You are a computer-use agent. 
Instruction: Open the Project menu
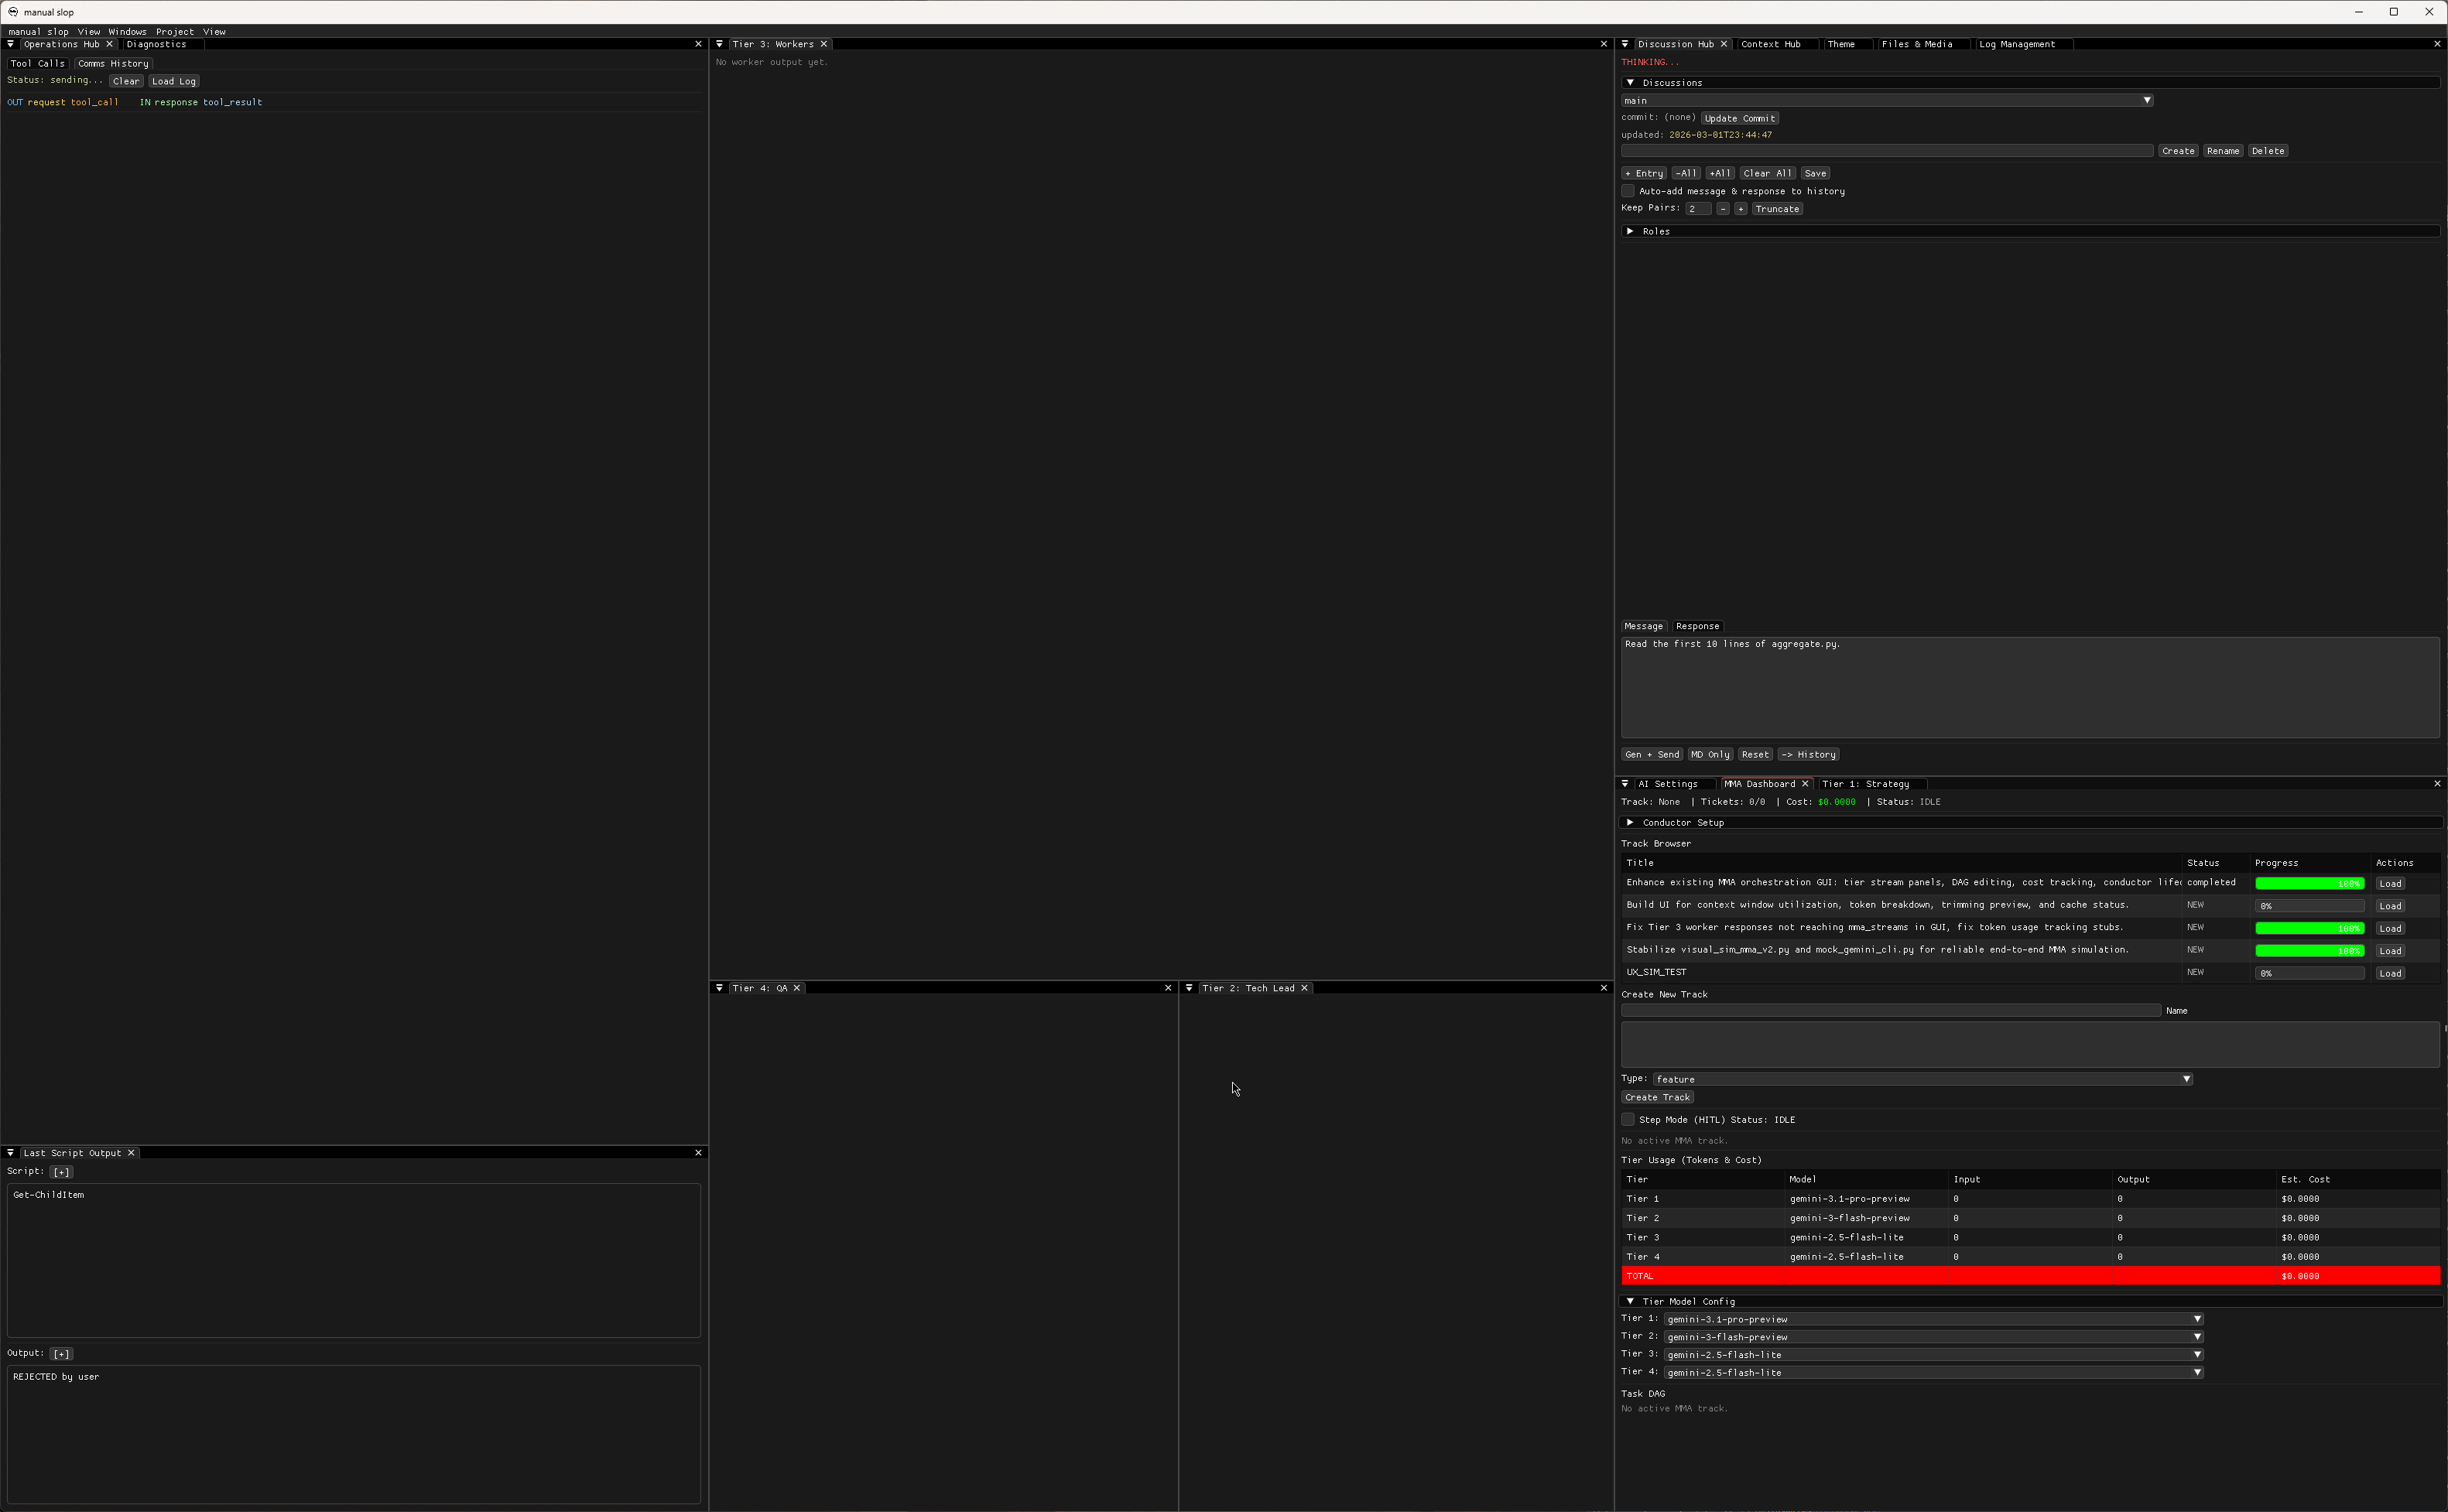(x=174, y=32)
